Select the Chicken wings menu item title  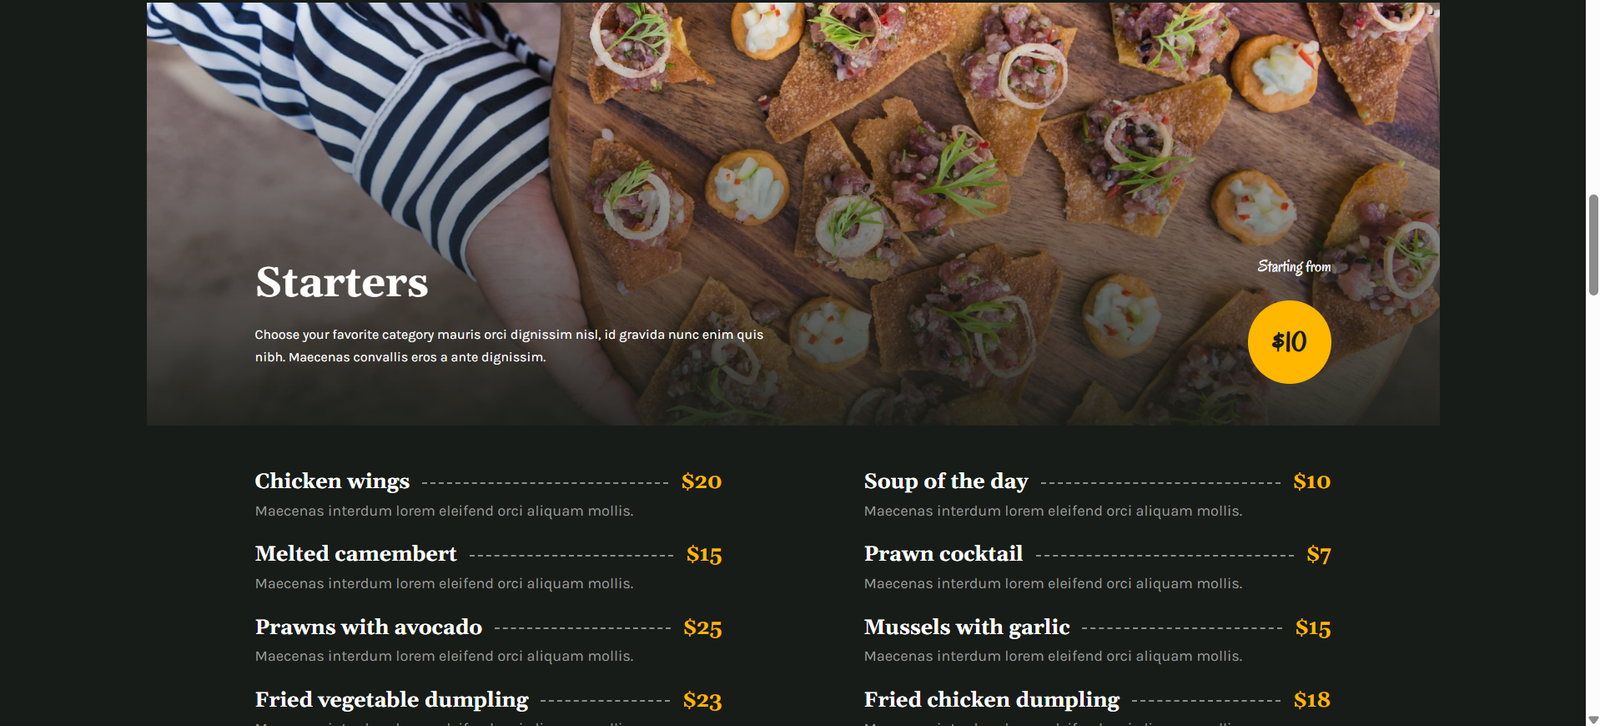tap(332, 481)
